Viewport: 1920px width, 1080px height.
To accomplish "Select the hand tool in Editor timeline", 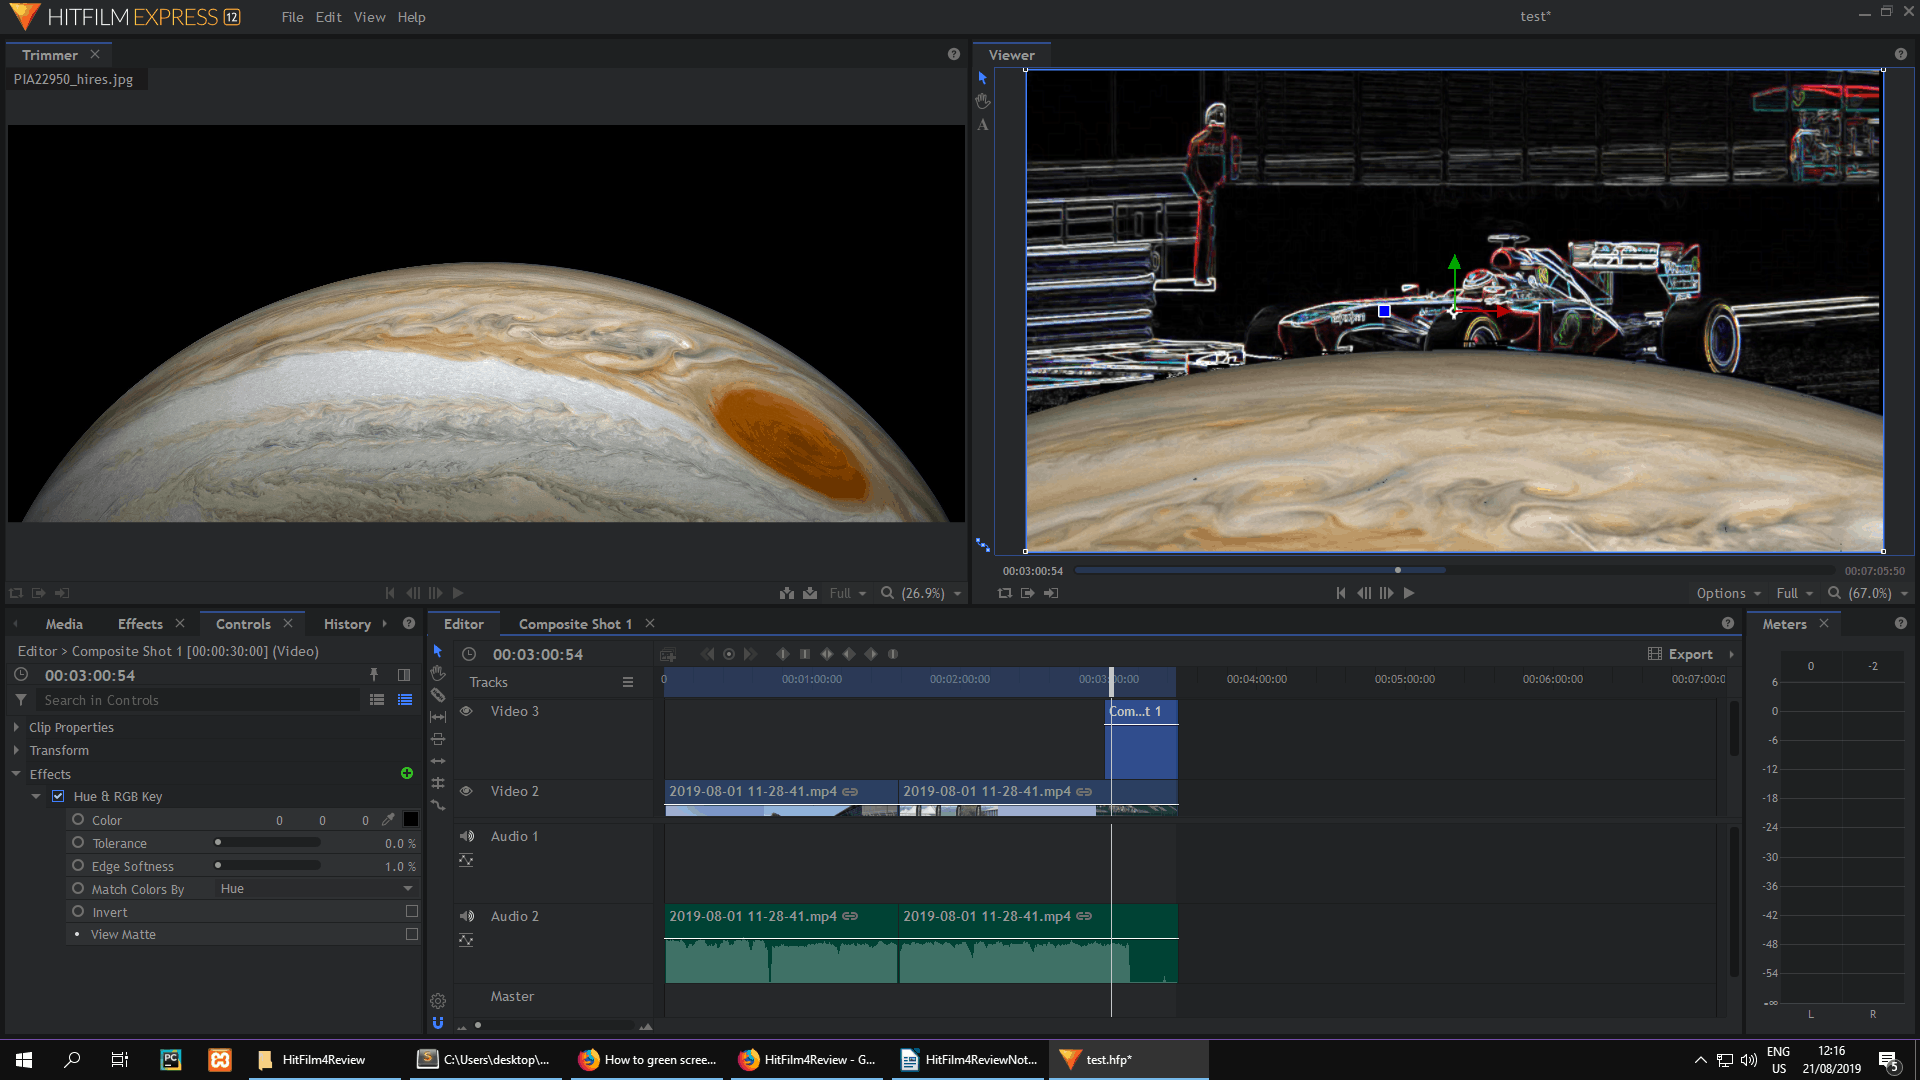I will pyautogui.click(x=438, y=673).
